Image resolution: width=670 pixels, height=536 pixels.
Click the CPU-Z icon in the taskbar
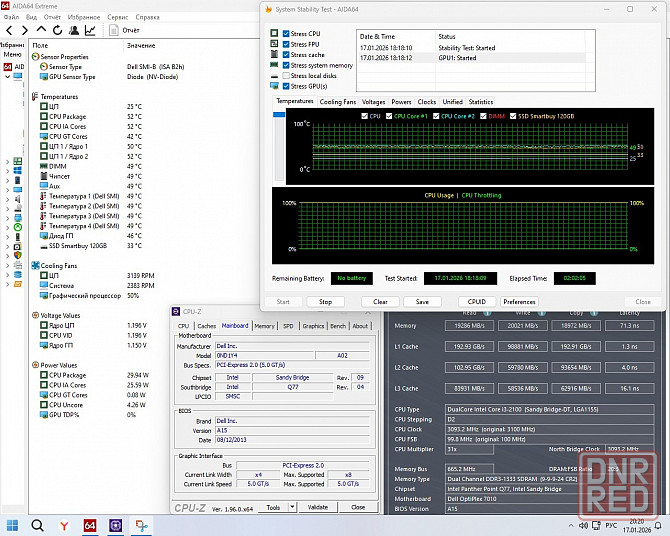(x=114, y=524)
